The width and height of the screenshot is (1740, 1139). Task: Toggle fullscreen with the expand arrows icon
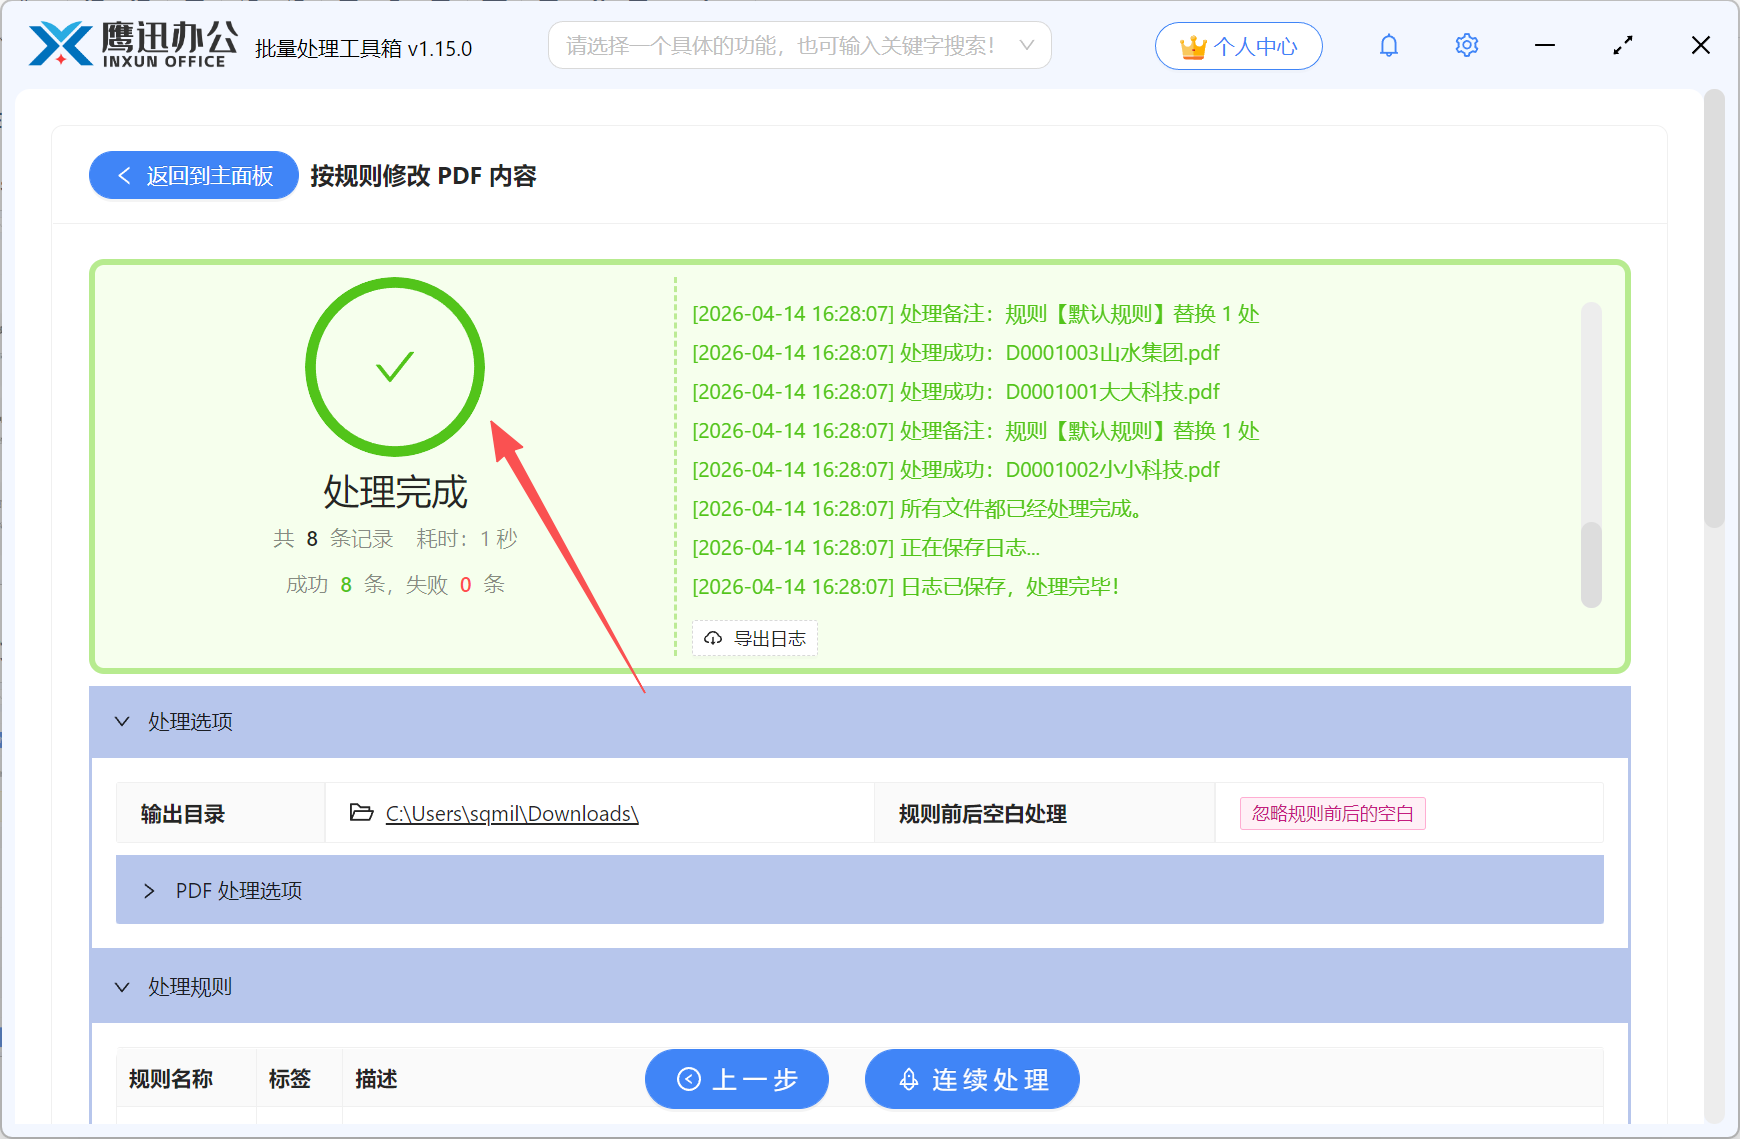[x=1623, y=45]
